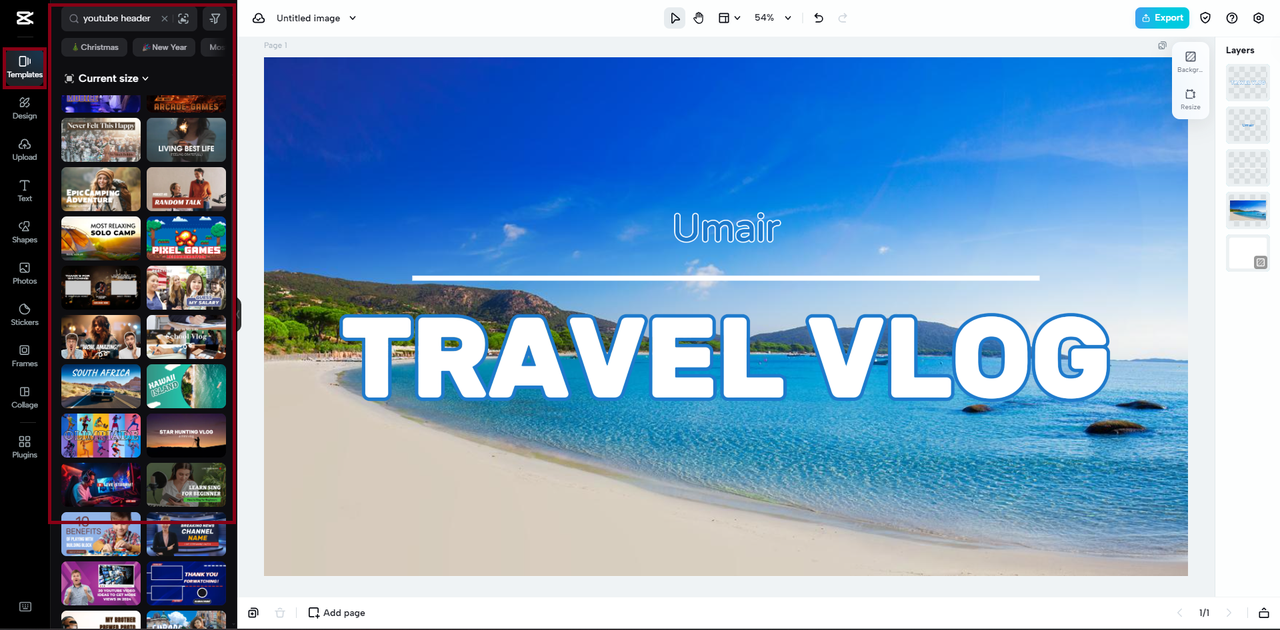The height and width of the screenshot is (630, 1280).
Task: Open the Collage panel
Action: [24, 397]
